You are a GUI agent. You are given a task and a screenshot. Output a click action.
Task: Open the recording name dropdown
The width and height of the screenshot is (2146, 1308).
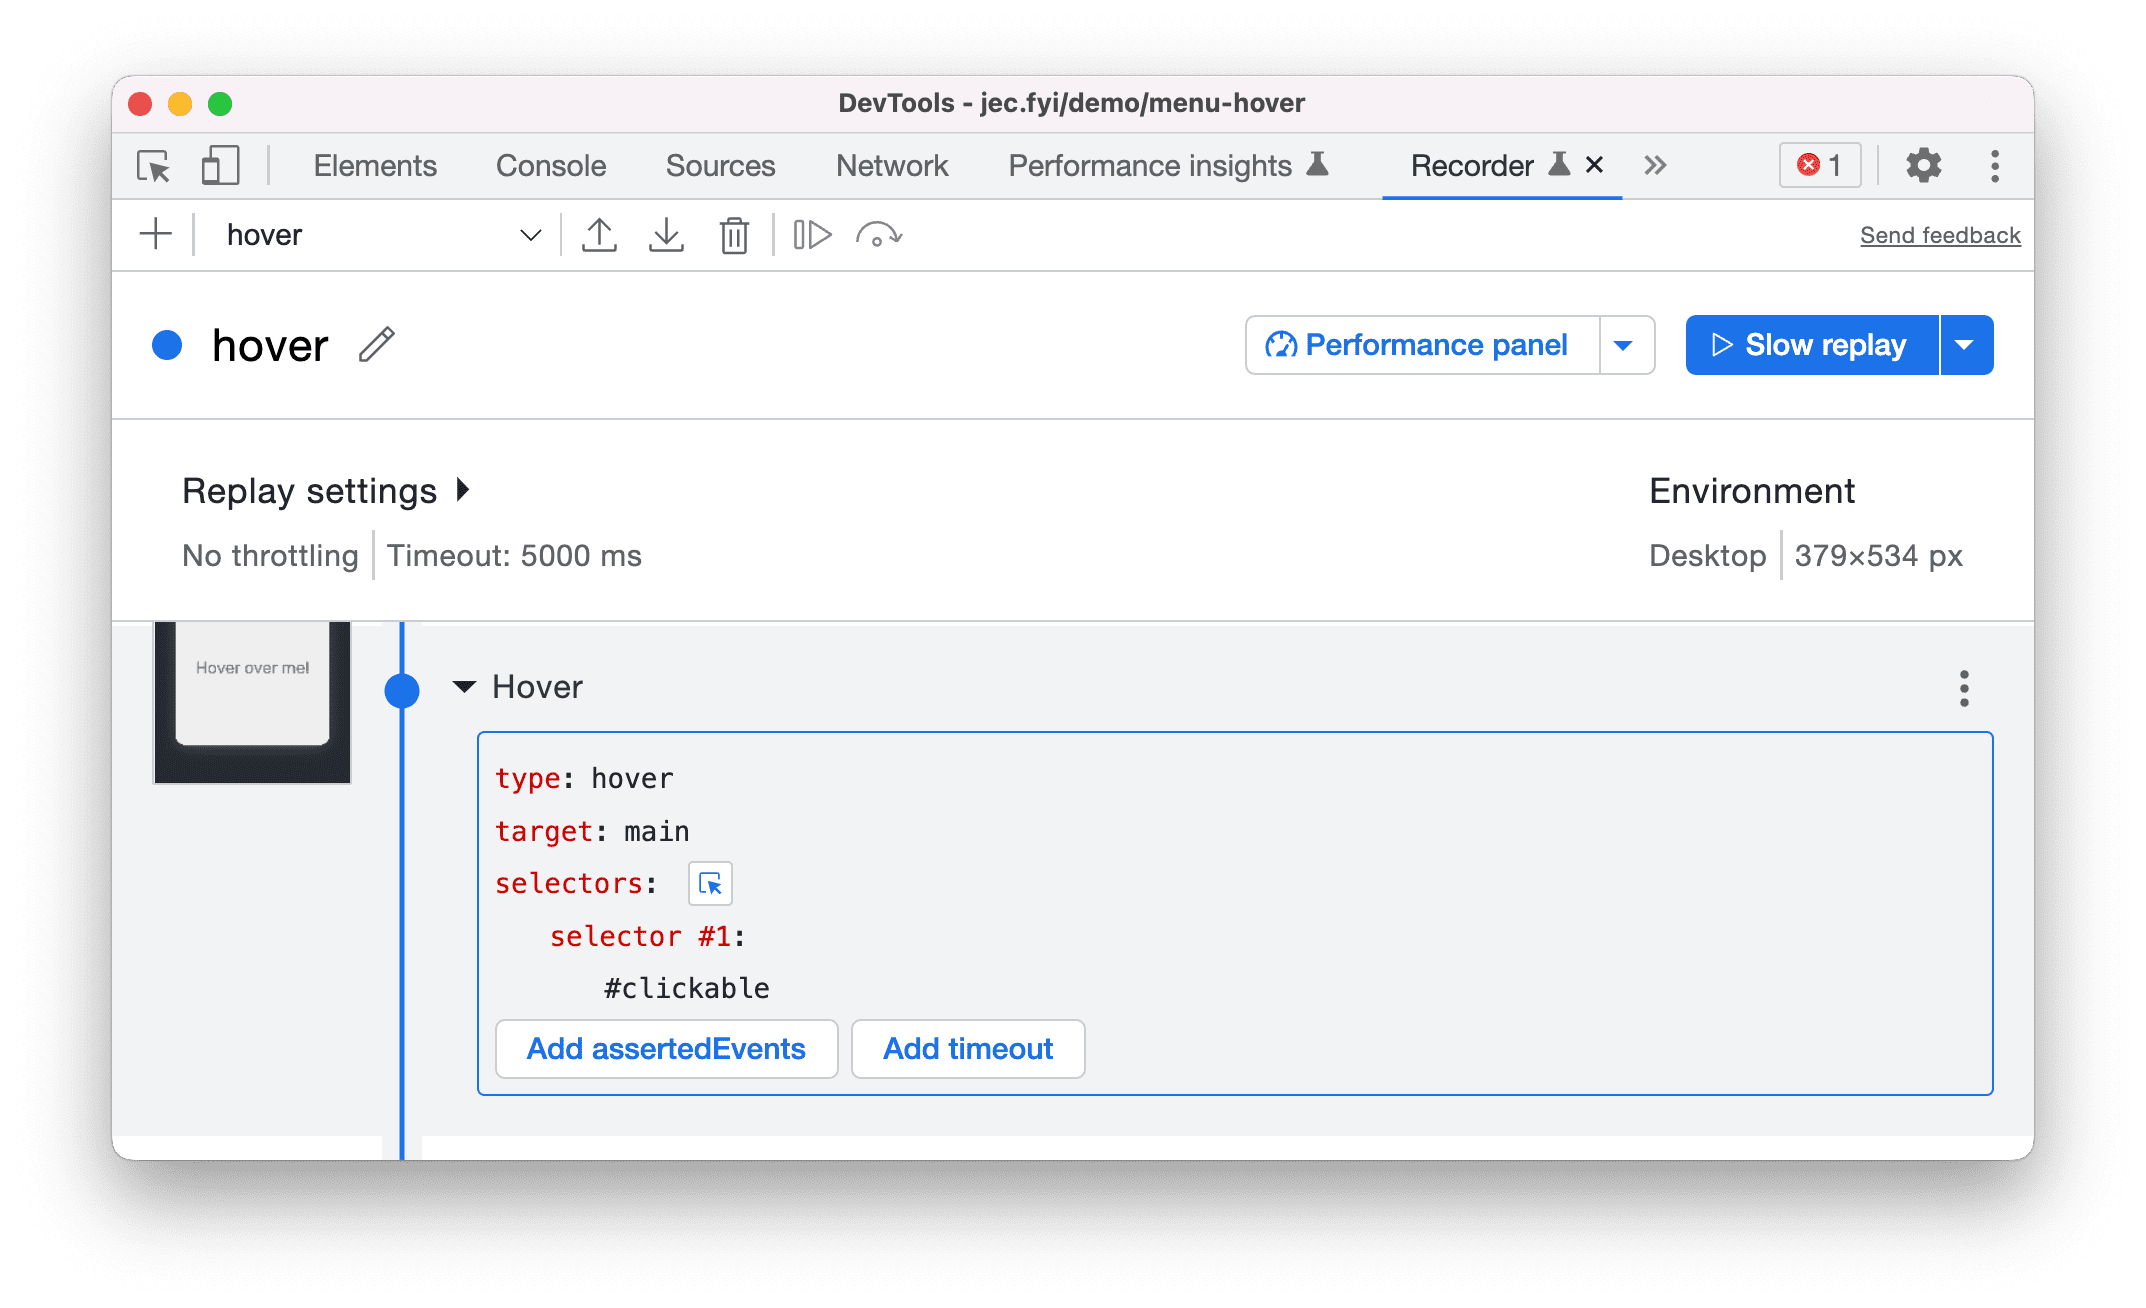coord(532,233)
